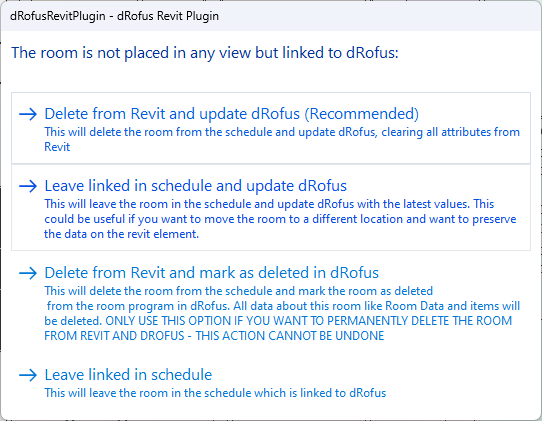Click description mentioning clearing all attributes from Revit
The image size is (542, 421).
click(x=282, y=139)
